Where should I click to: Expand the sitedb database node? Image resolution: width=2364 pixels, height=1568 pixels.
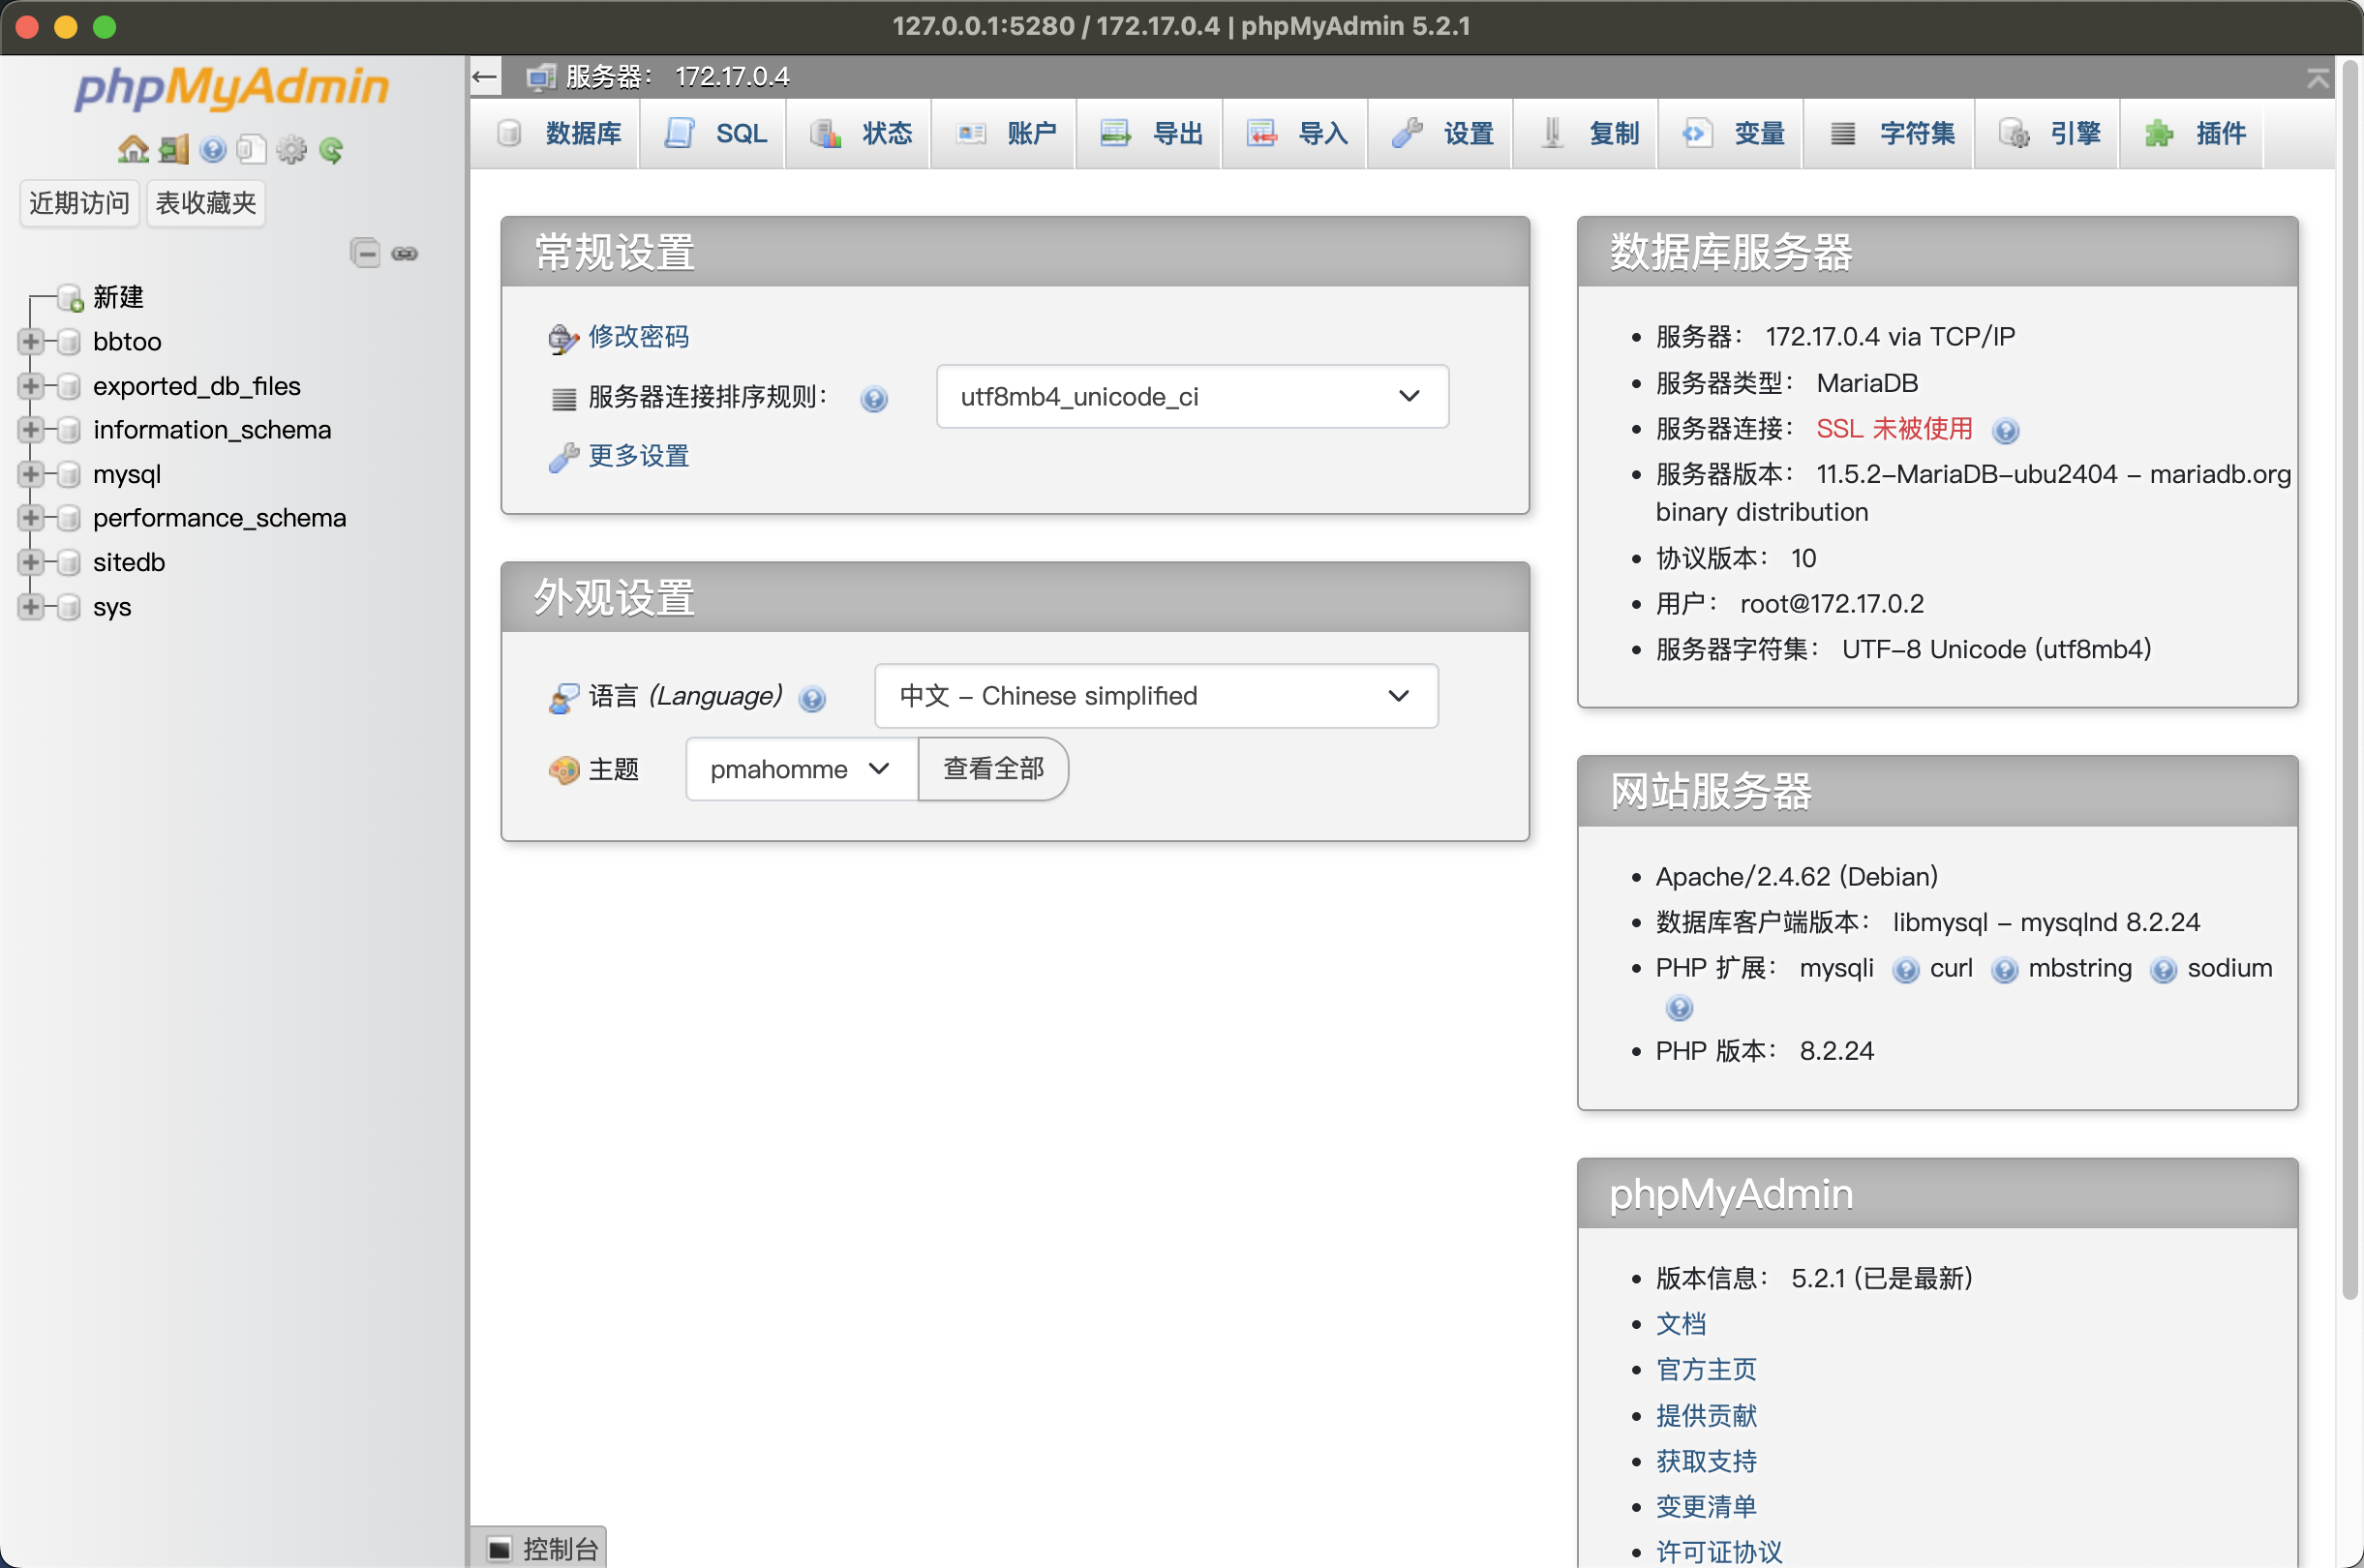tap(30, 562)
